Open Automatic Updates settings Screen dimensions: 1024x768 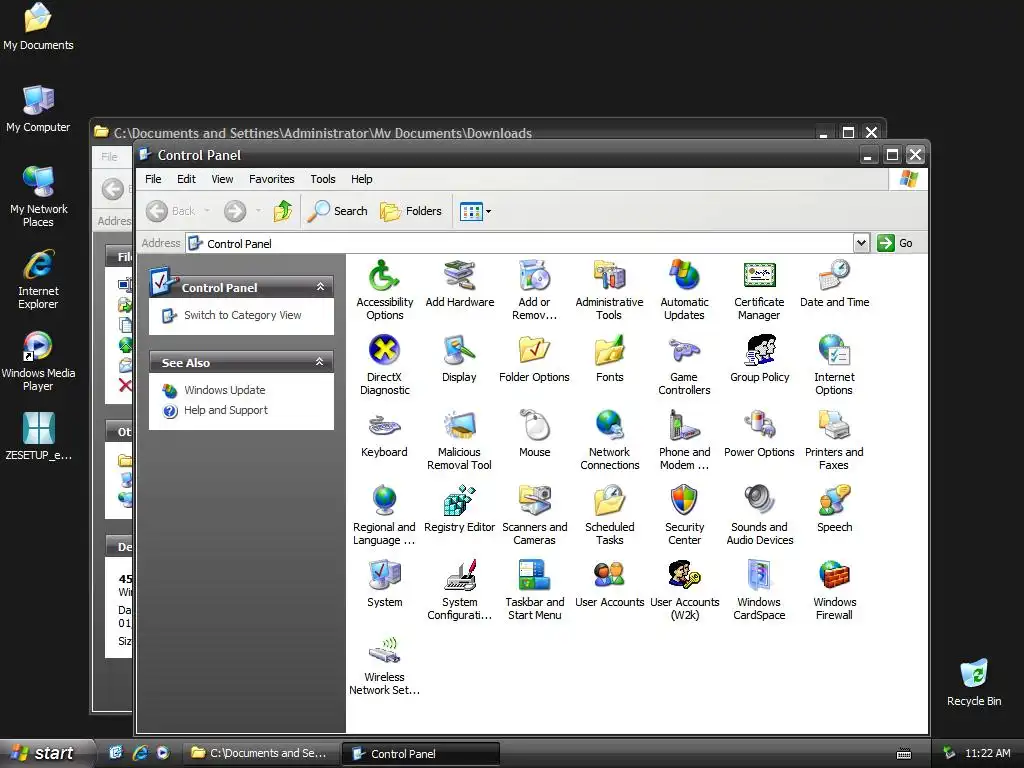684,290
